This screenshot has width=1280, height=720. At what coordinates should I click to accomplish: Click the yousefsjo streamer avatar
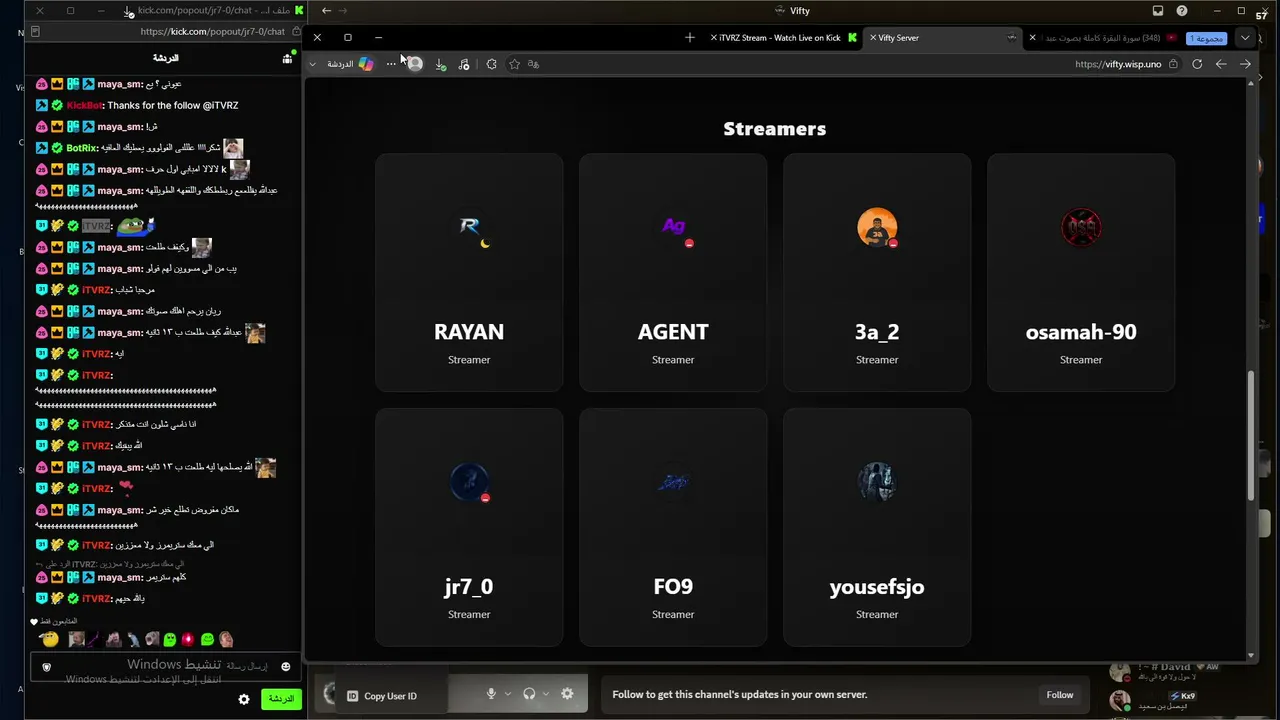coord(877,482)
